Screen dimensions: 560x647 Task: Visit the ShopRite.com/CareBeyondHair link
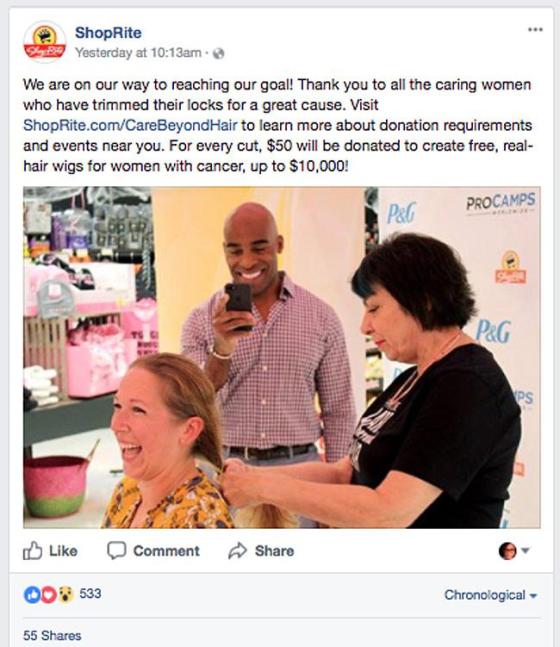(130, 125)
